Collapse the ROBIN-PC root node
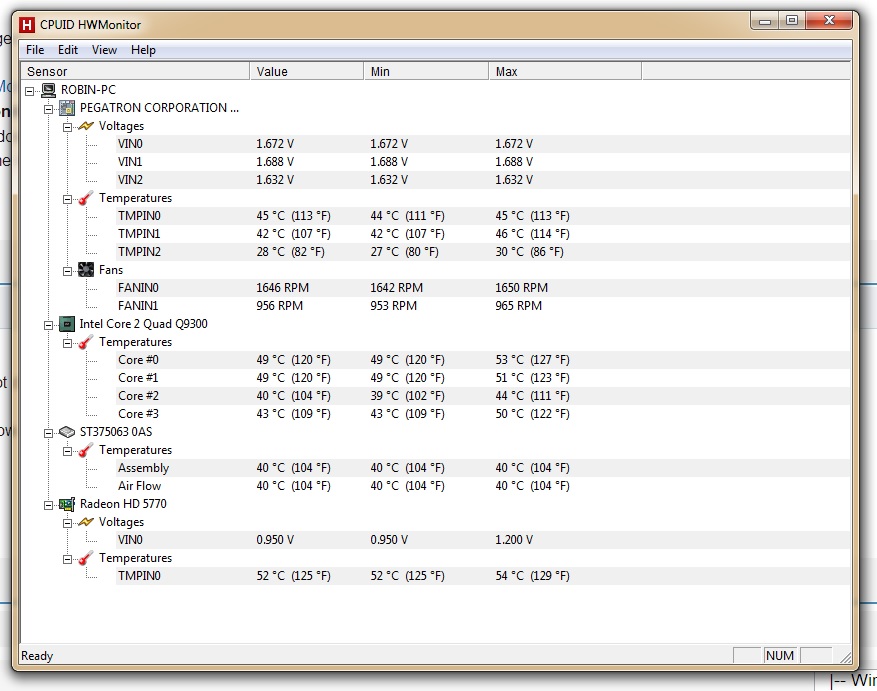The image size is (877, 691). click(x=30, y=91)
